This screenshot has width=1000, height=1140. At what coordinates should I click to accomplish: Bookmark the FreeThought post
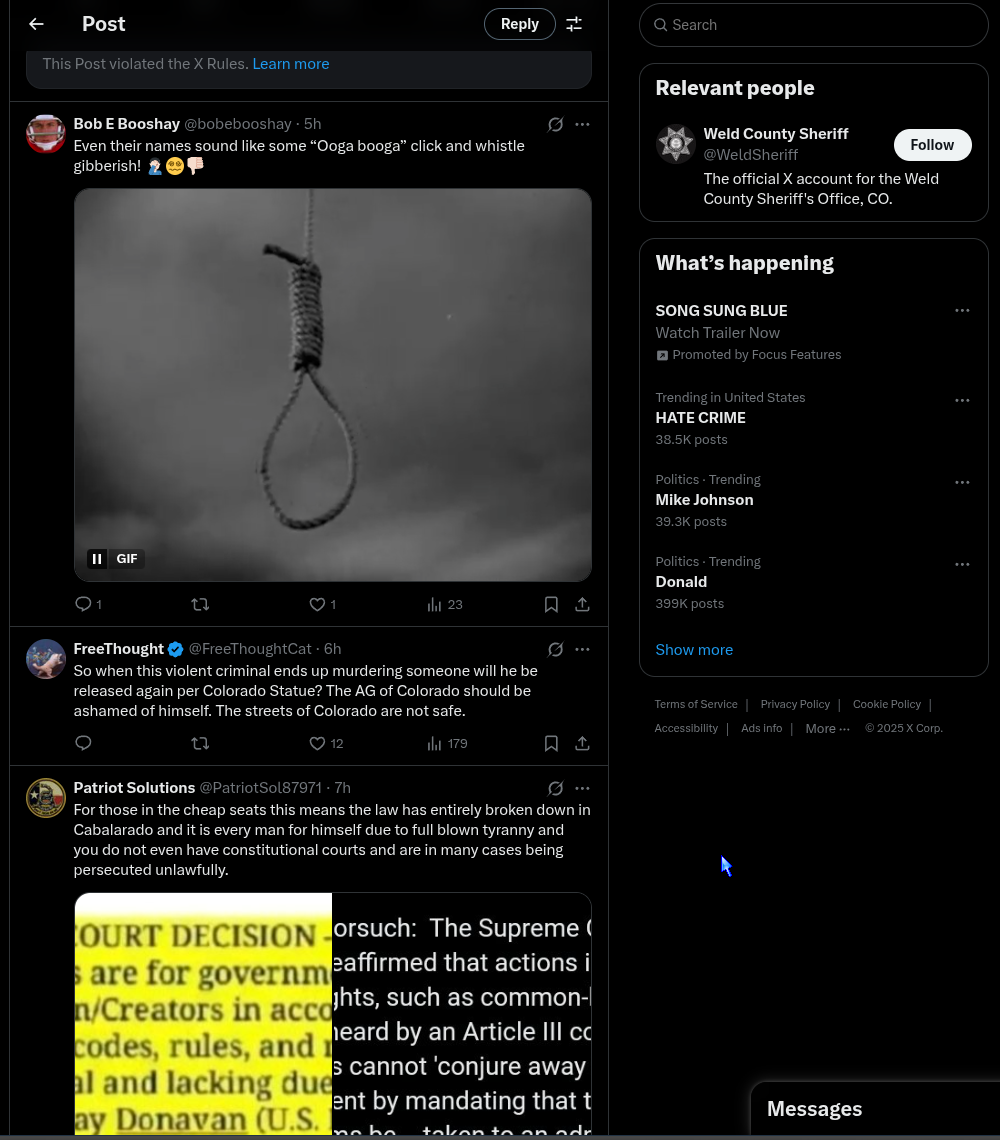[551, 743]
